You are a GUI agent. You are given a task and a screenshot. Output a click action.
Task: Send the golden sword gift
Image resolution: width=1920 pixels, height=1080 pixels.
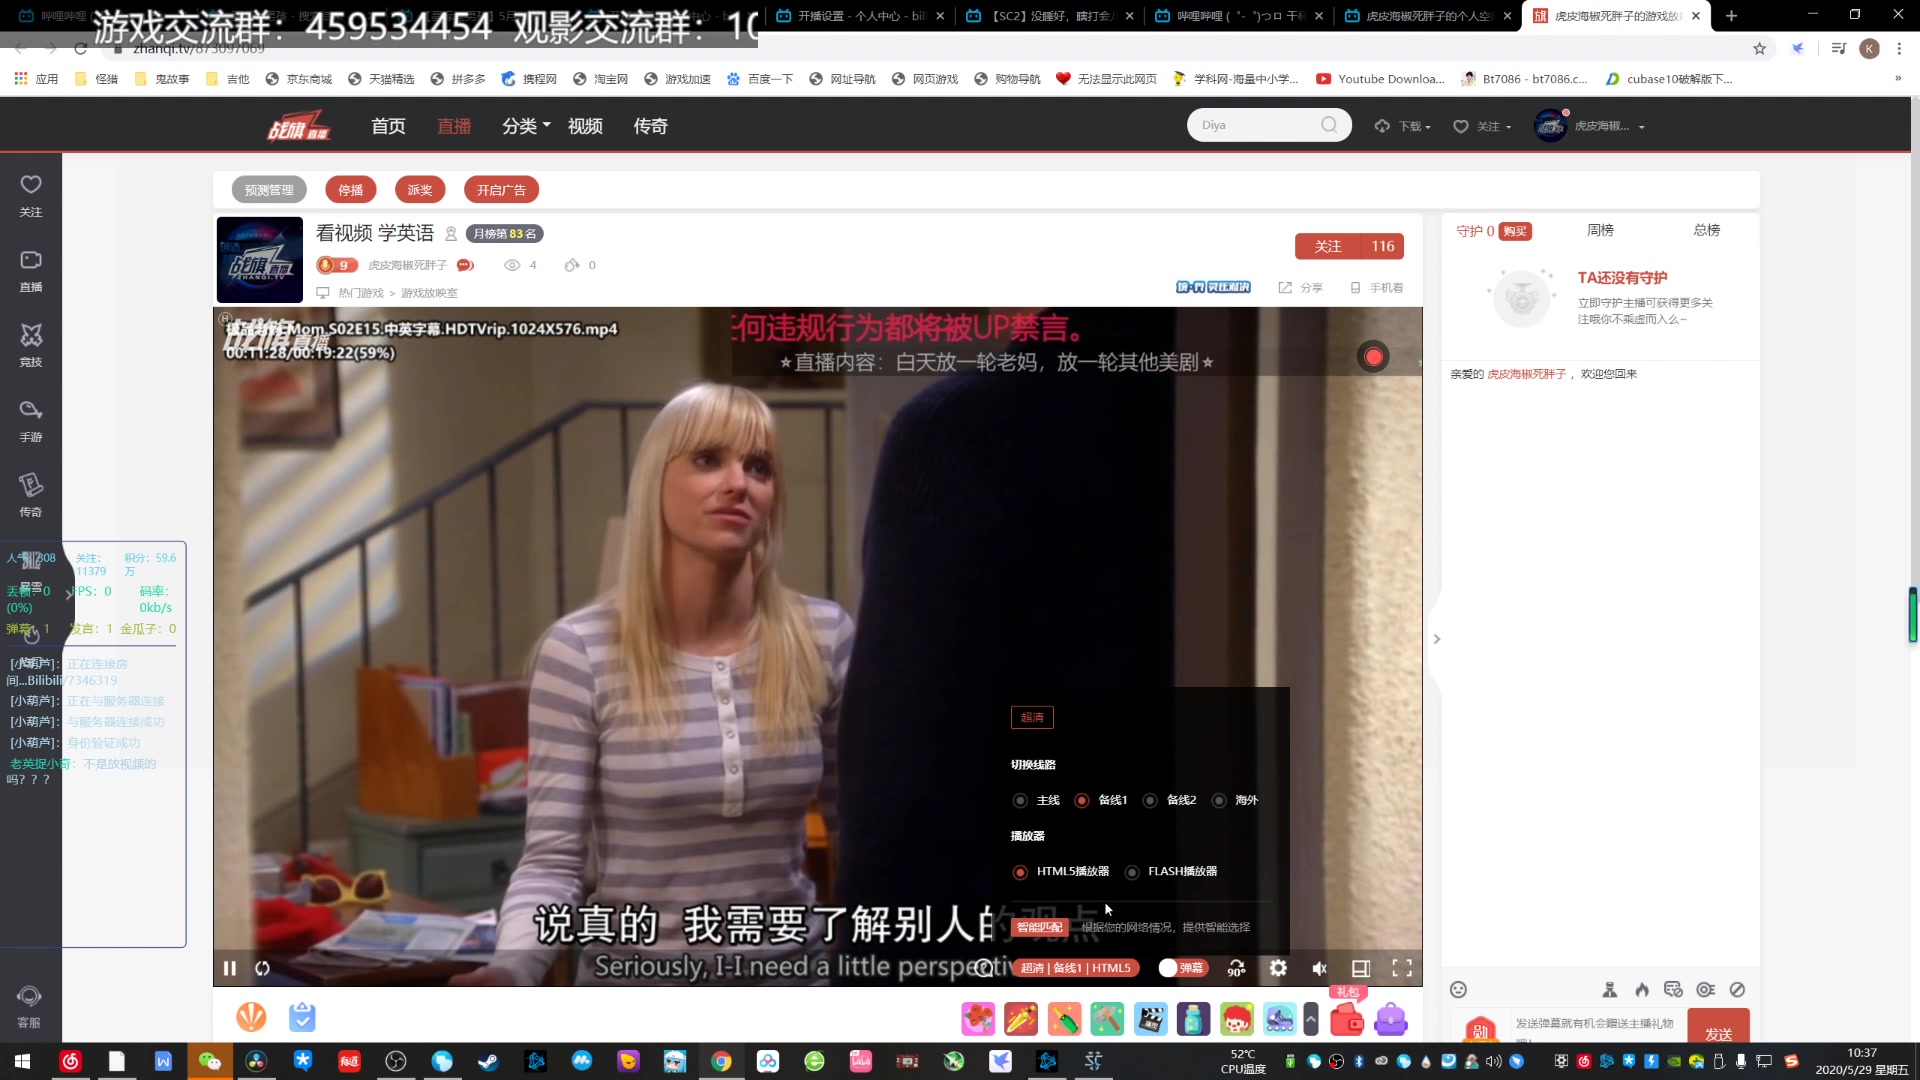point(1021,1019)
